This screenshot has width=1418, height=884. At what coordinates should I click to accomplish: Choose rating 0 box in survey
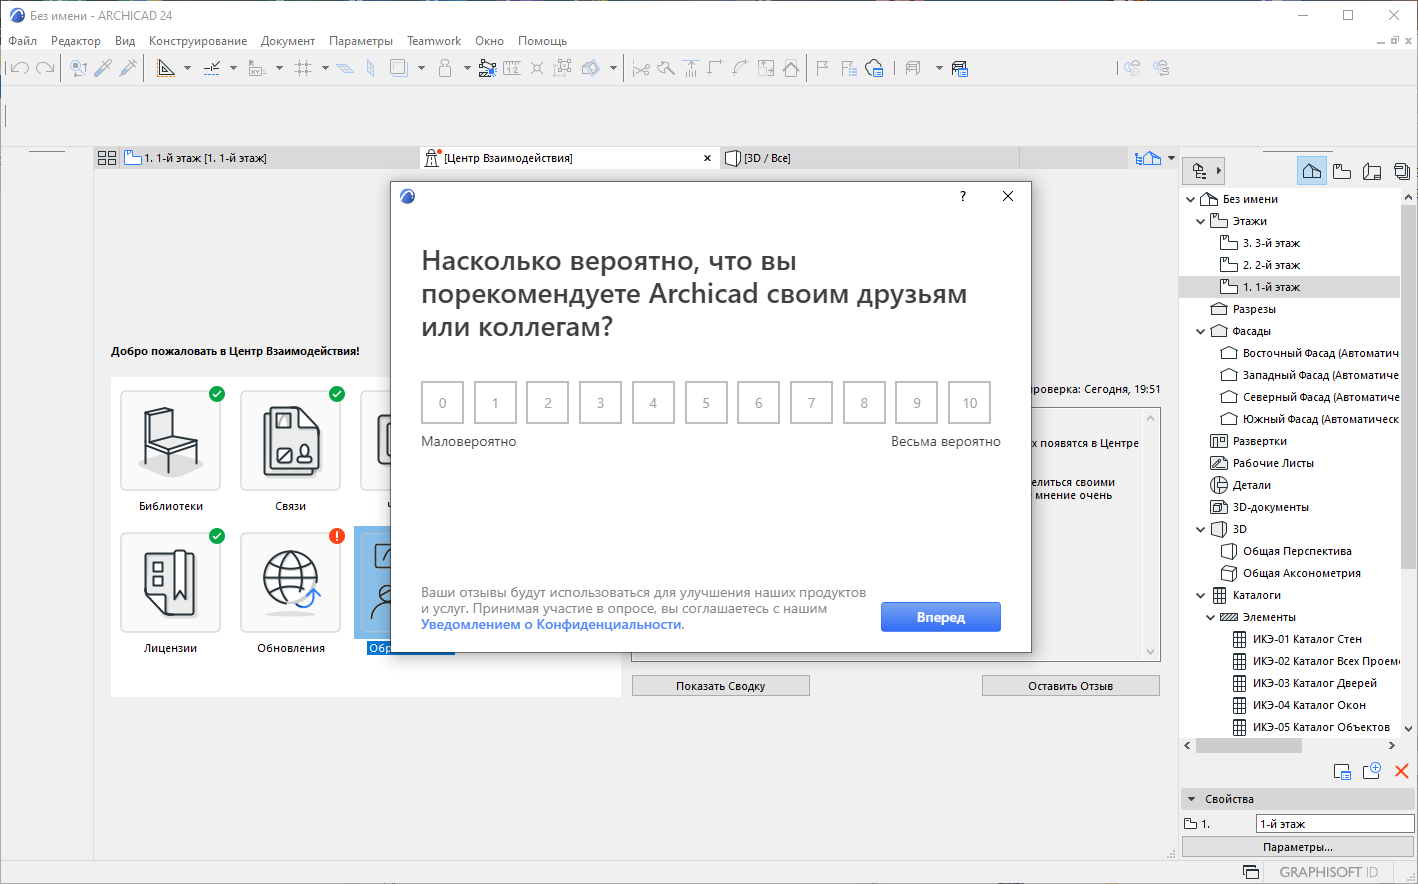click(x=442, y=403)
